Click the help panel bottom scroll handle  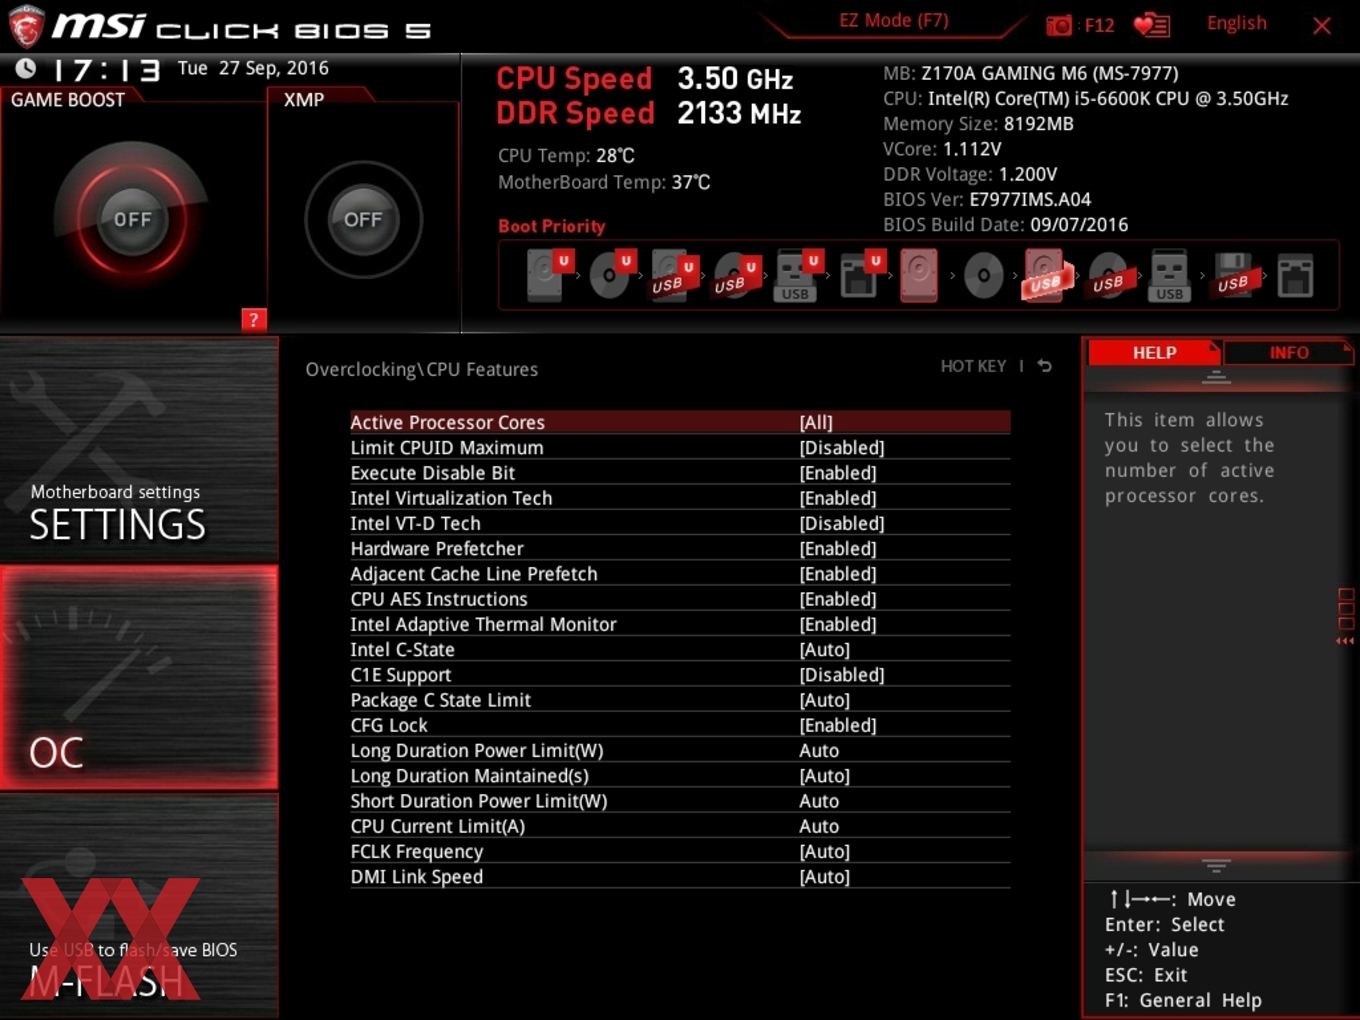[1216, 865]
